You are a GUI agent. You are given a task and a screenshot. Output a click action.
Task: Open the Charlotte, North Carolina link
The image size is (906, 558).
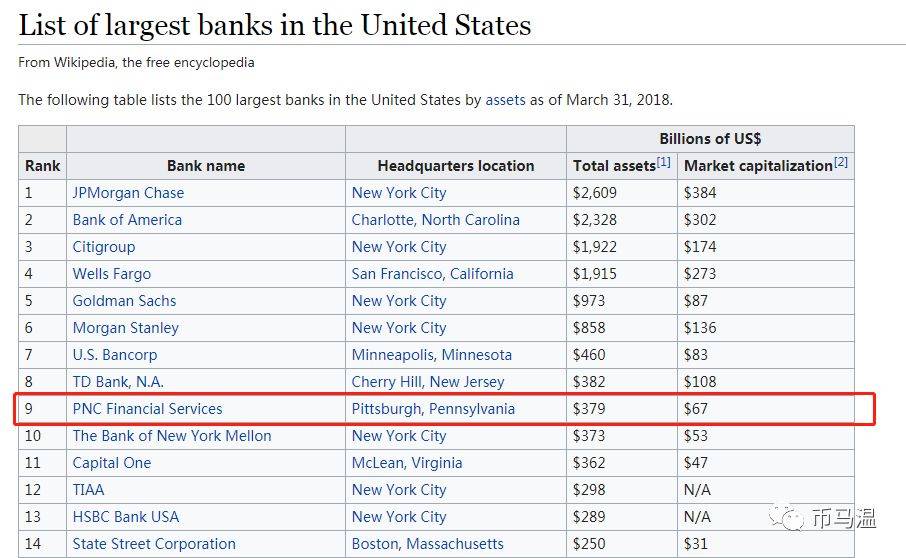[x=435, y=220]
